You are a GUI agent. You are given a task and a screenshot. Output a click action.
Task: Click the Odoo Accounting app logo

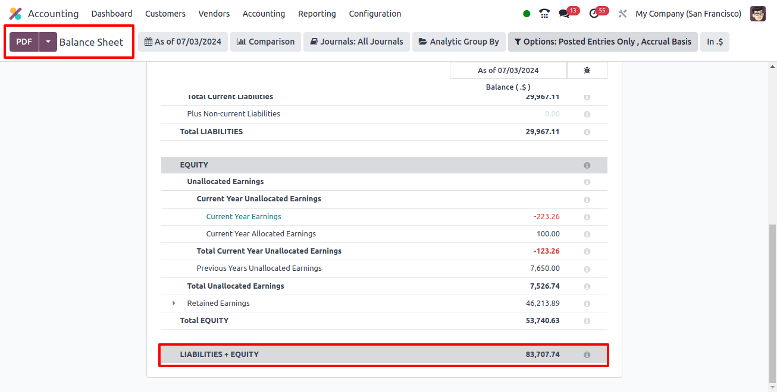pos(15,14)
